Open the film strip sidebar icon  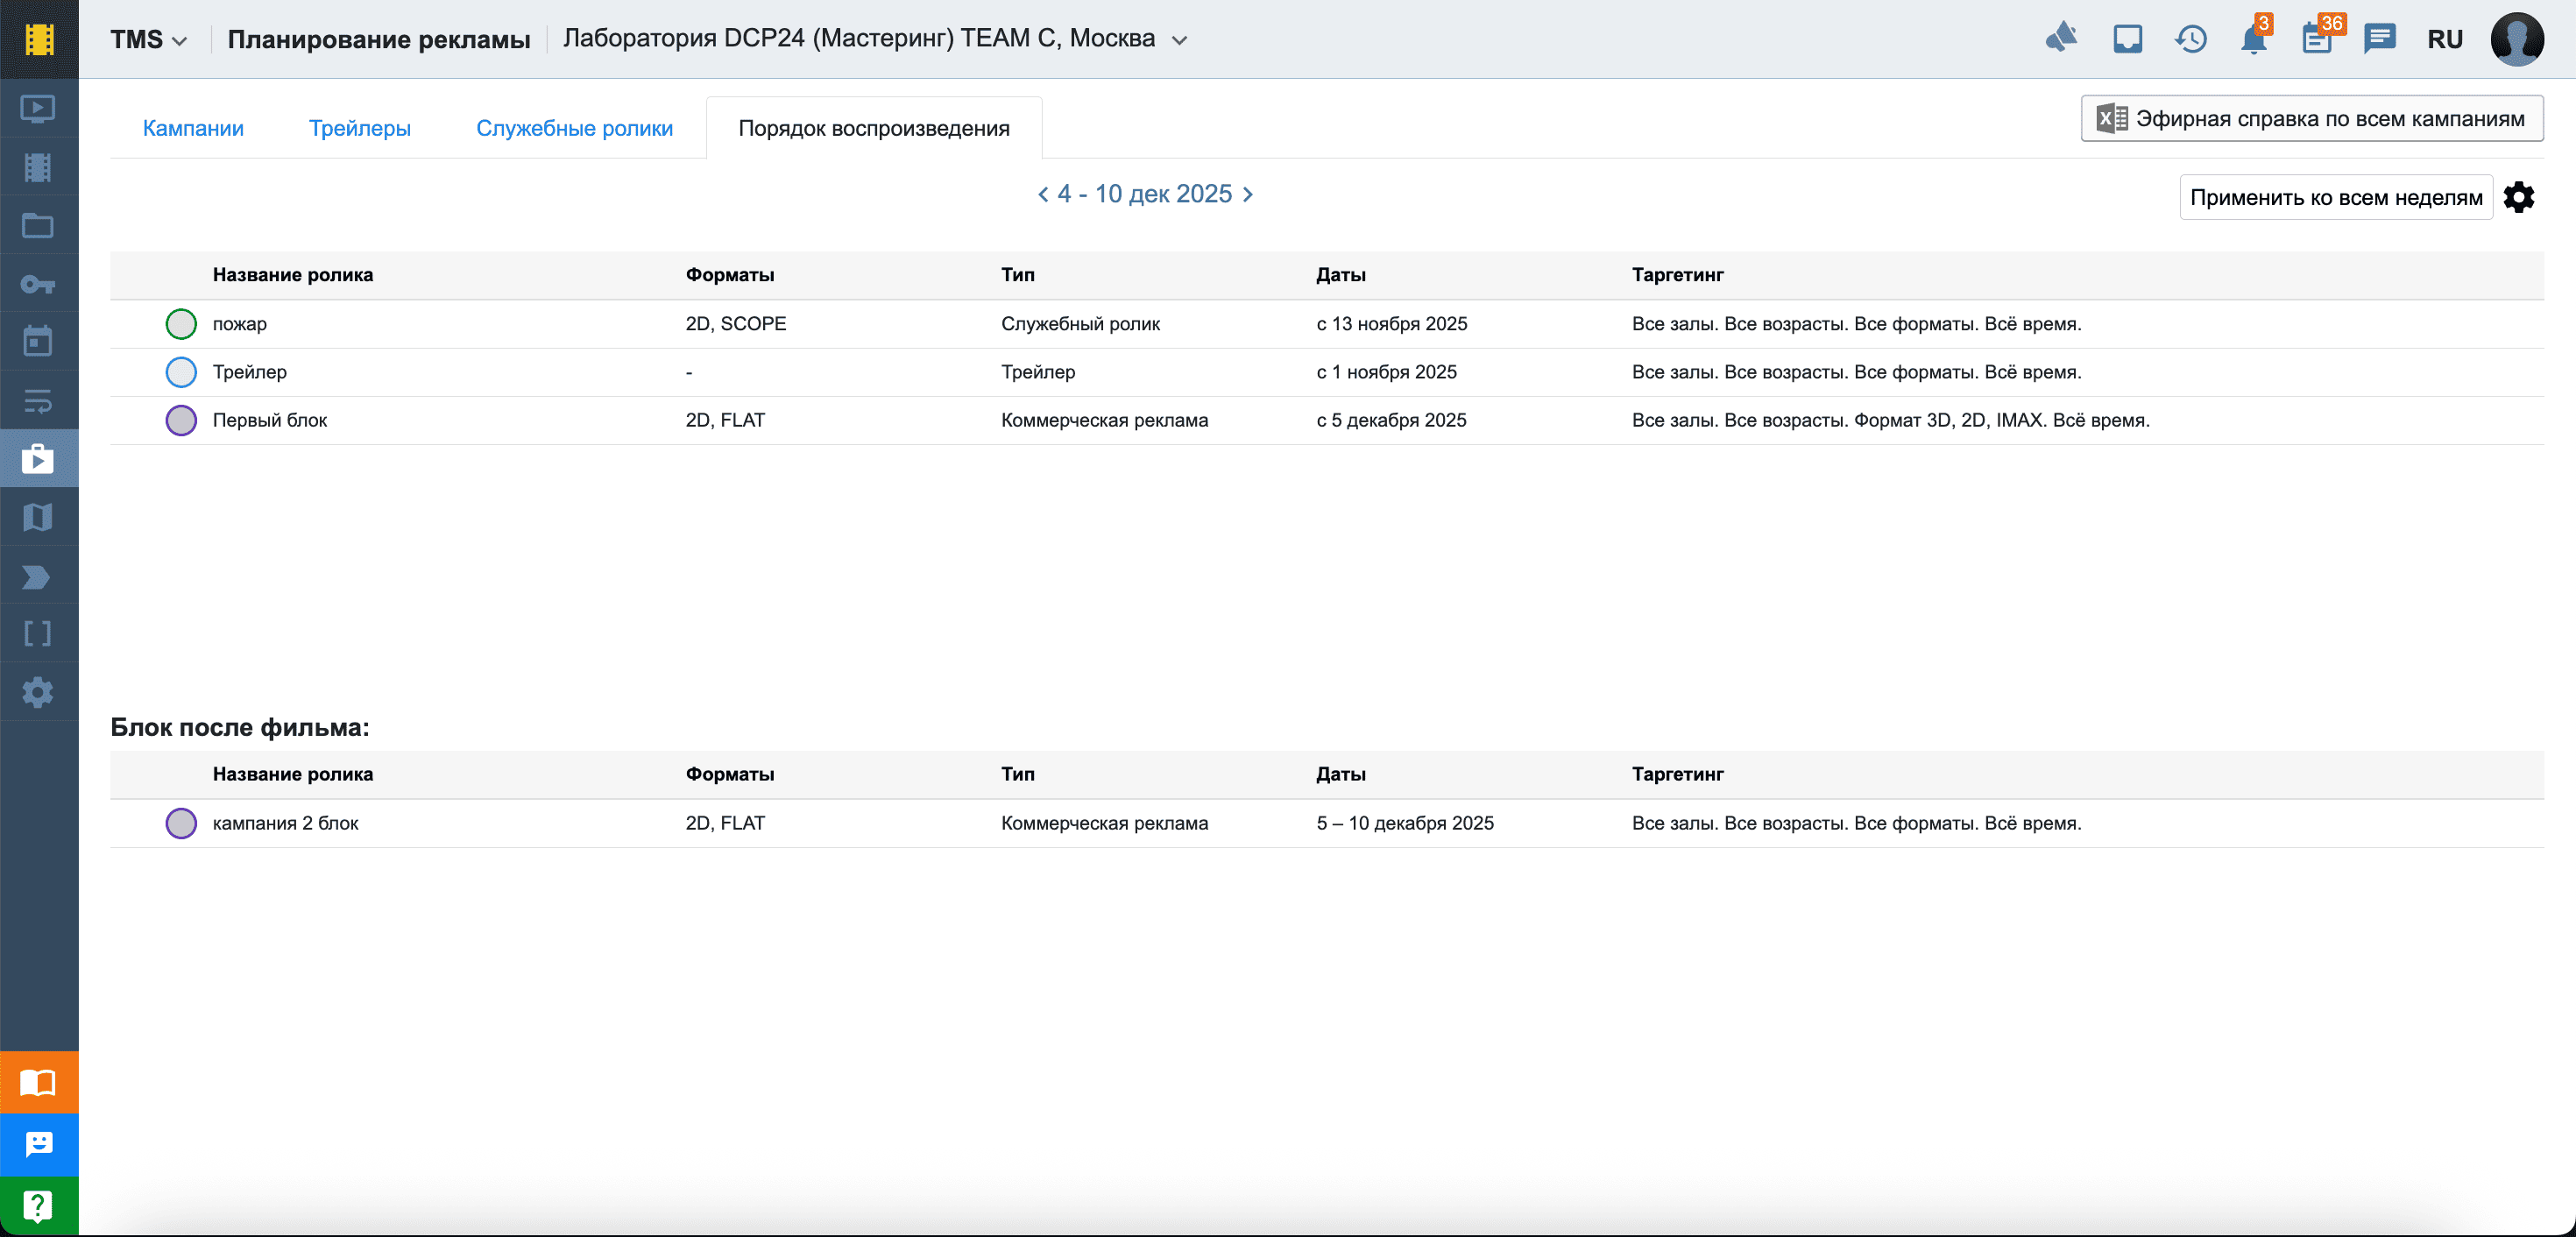point(38,167)
